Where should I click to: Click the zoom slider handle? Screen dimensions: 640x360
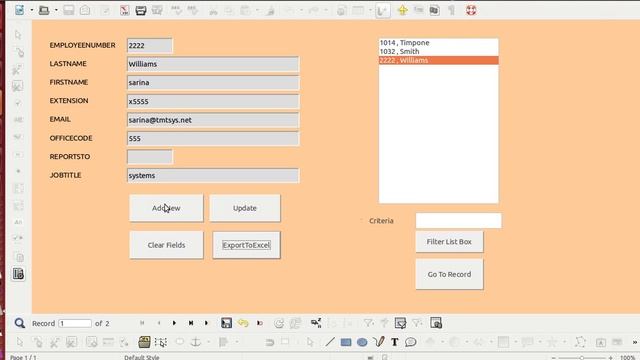click(582, 358)
